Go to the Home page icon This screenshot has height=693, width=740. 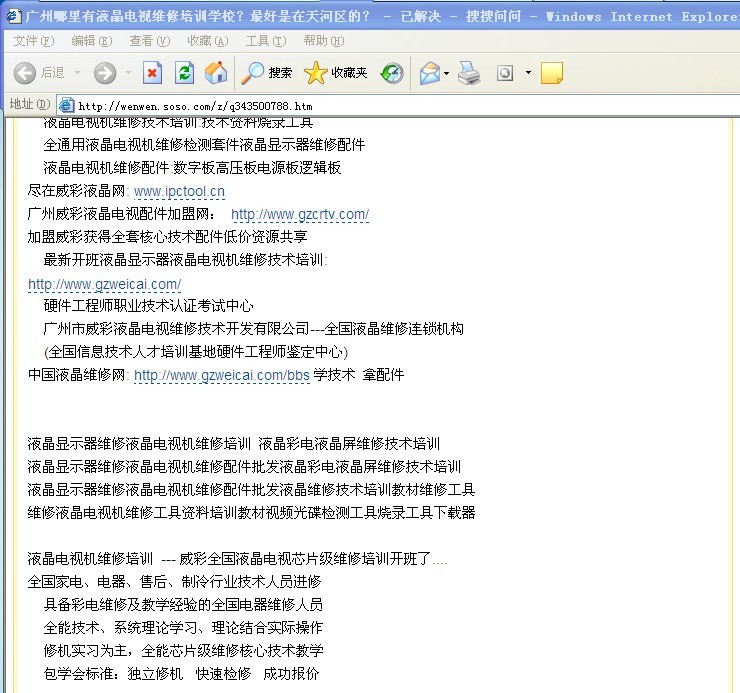[215, 72]
